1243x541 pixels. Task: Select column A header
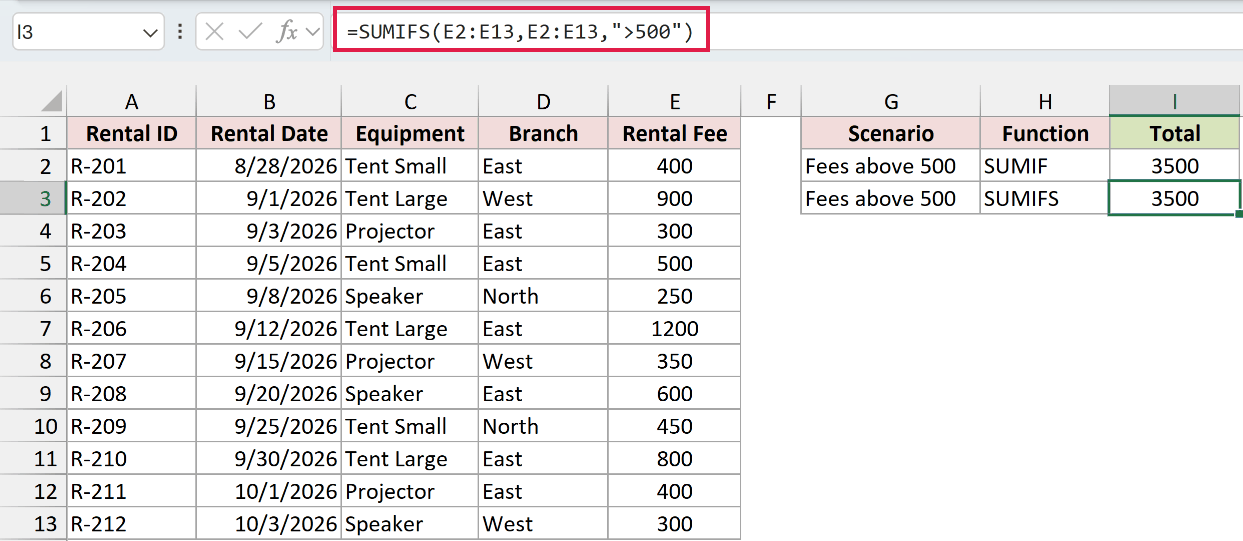tap(131, 101)
